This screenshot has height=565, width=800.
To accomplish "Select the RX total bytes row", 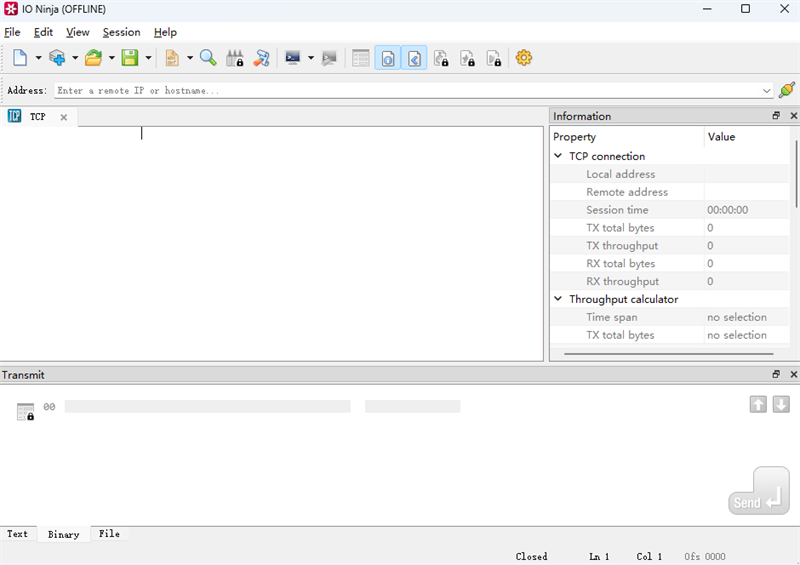I will pyautogui.click(x=670, y=263).
